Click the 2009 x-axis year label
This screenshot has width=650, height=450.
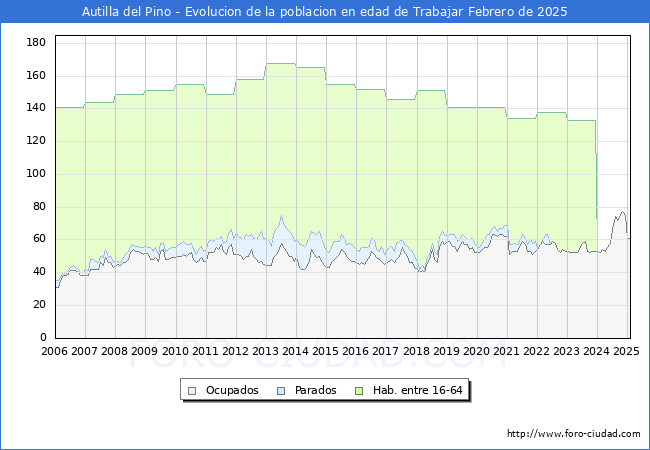point(145,351)
